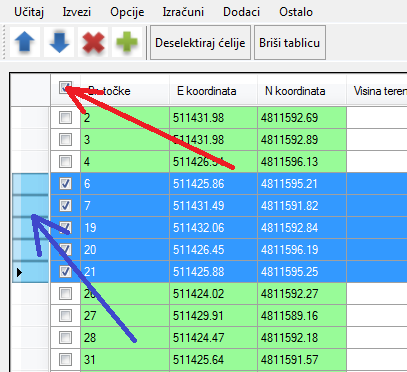This screenshot has width=407, height=372.
Task: Check the checkbox for point 28
Action: pyautogui.click(x=65, y=337)
